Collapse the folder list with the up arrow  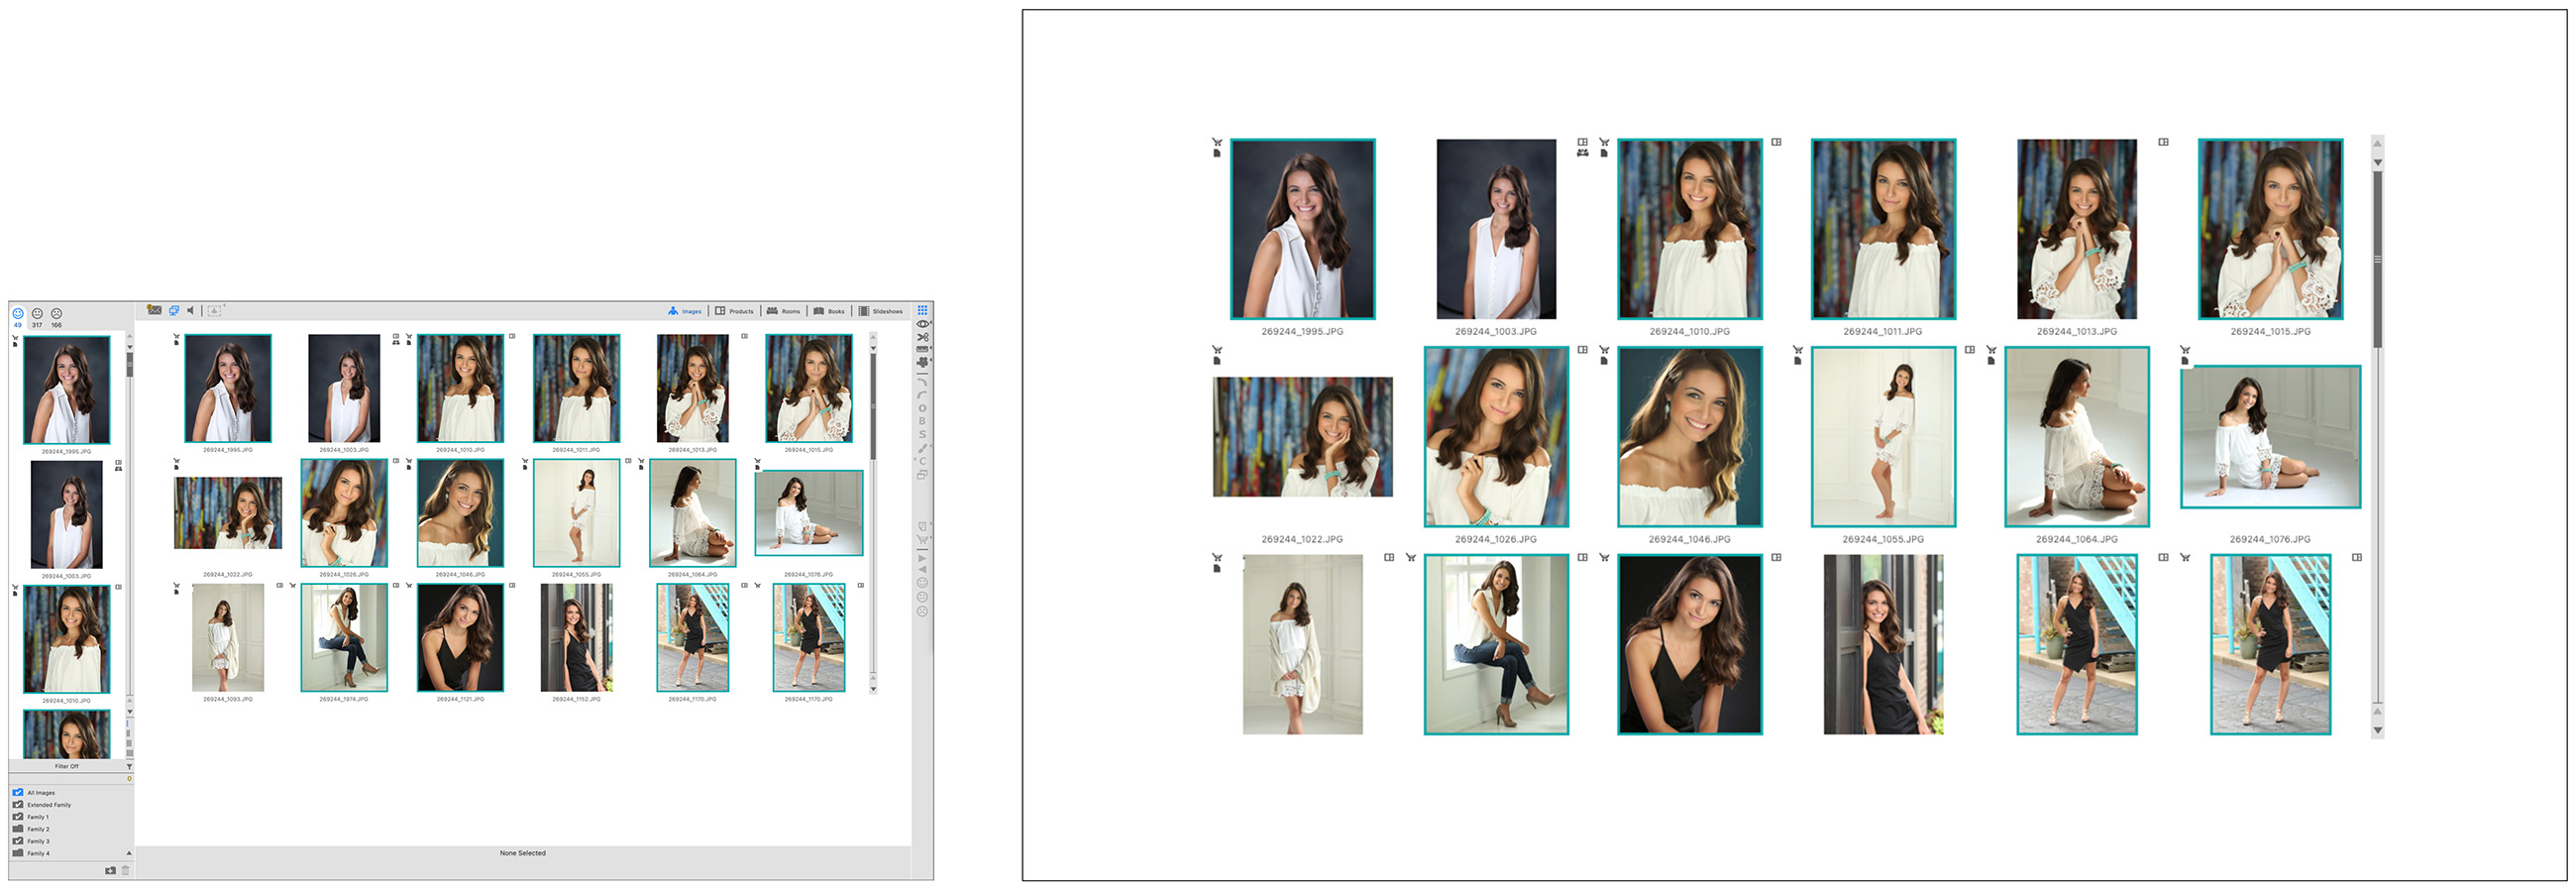click(x=129, y=853)
